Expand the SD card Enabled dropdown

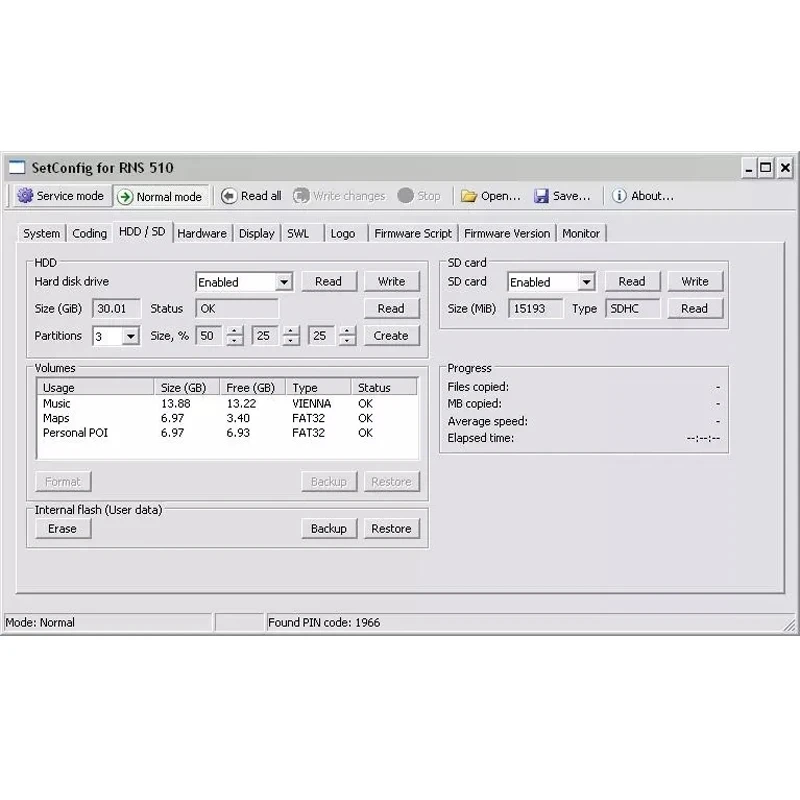[587, 282]
